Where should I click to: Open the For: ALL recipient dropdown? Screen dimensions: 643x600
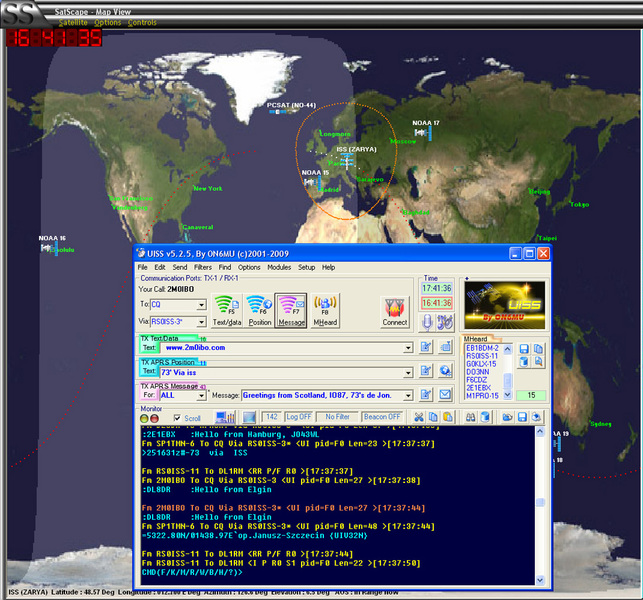coord(201,396)
